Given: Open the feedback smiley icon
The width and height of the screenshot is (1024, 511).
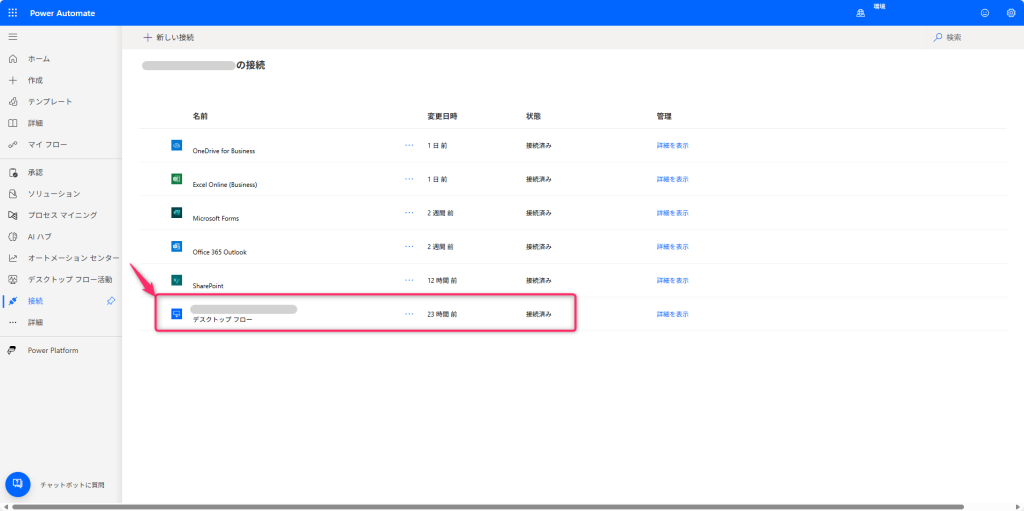Looking at the screenshot, I should pos(985,13).
